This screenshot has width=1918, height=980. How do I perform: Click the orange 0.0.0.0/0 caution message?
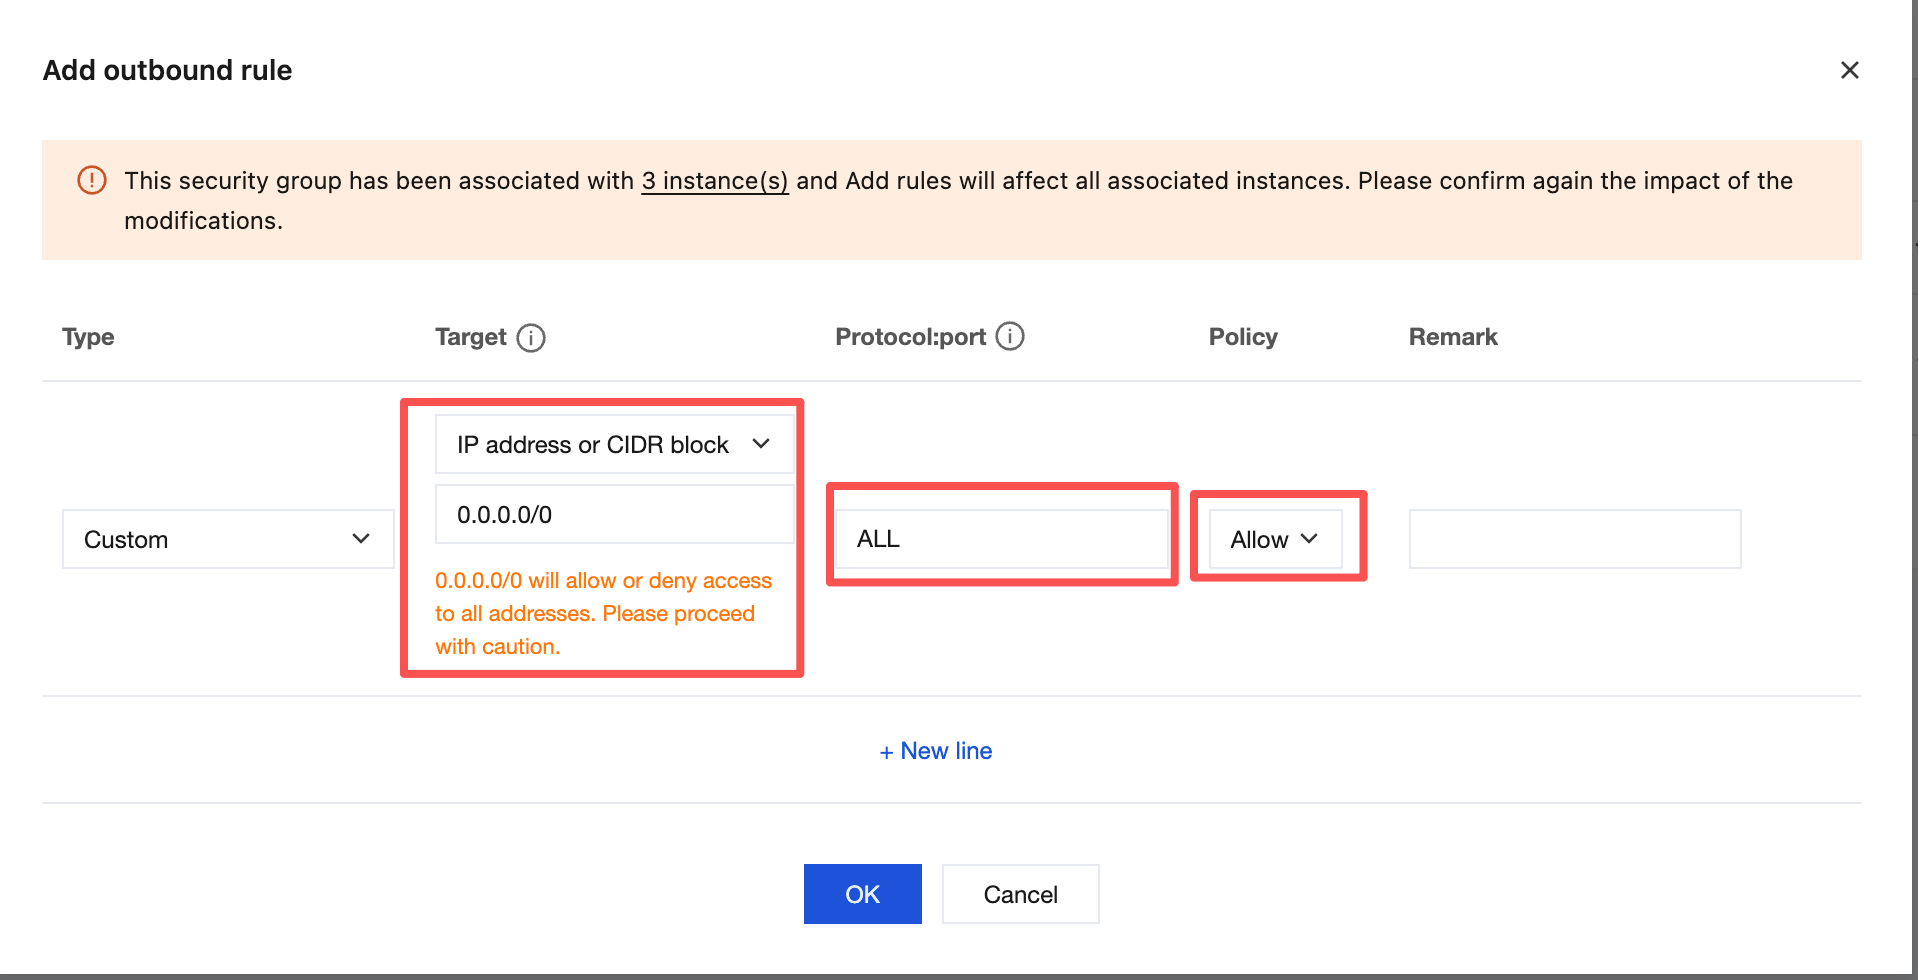point(603,613)
